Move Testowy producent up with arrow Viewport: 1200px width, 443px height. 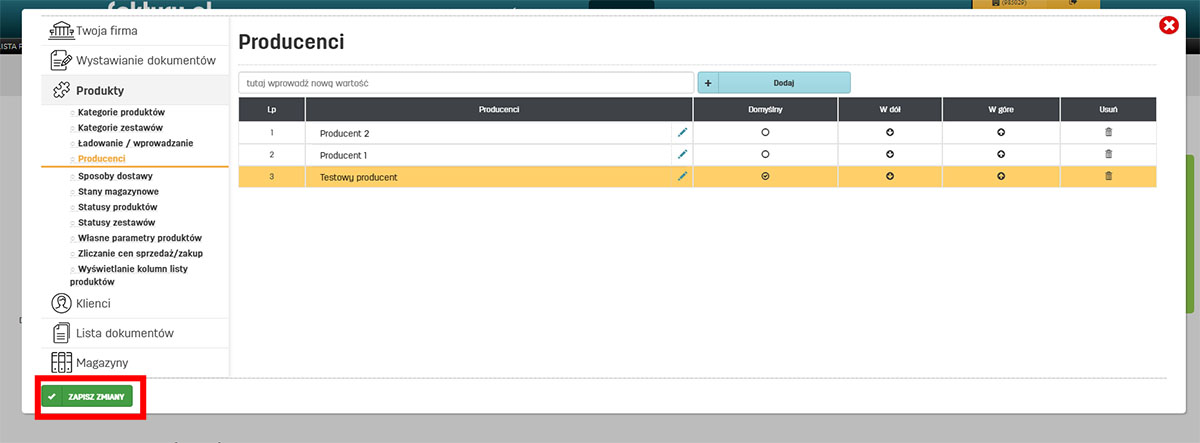(1000, 176)
